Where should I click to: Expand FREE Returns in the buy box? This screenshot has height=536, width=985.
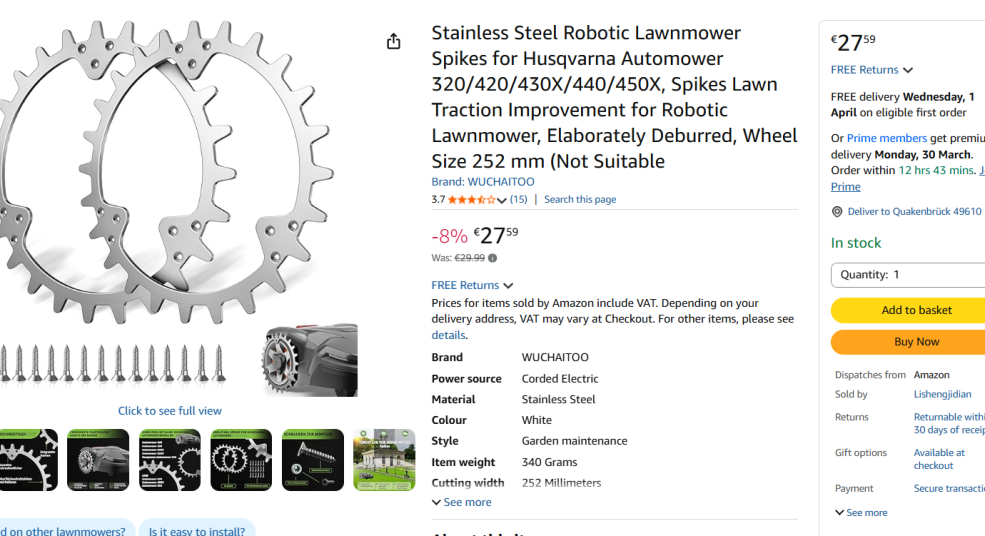pyautogui.click(x=871, y=70)
